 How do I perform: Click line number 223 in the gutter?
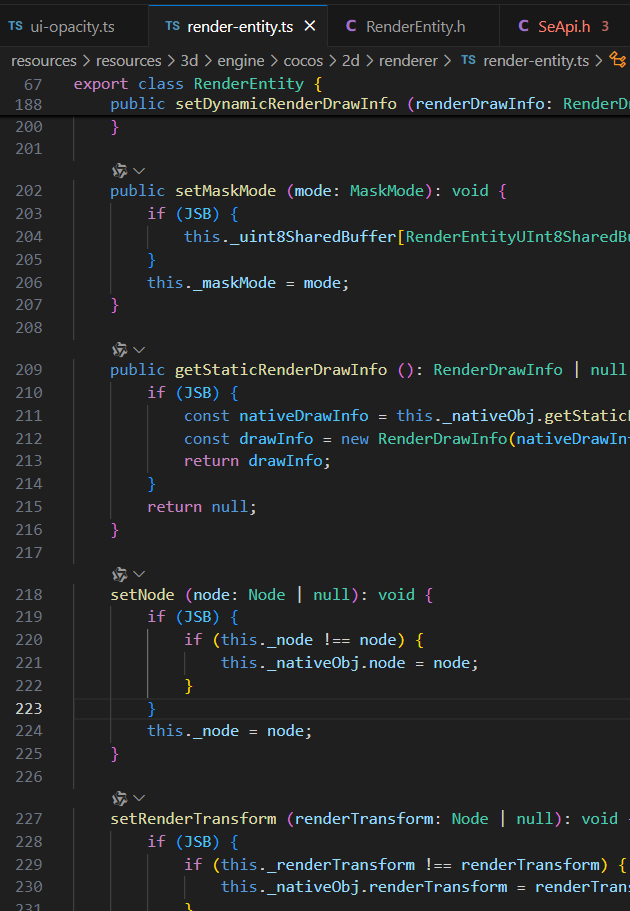click(28, 709)
